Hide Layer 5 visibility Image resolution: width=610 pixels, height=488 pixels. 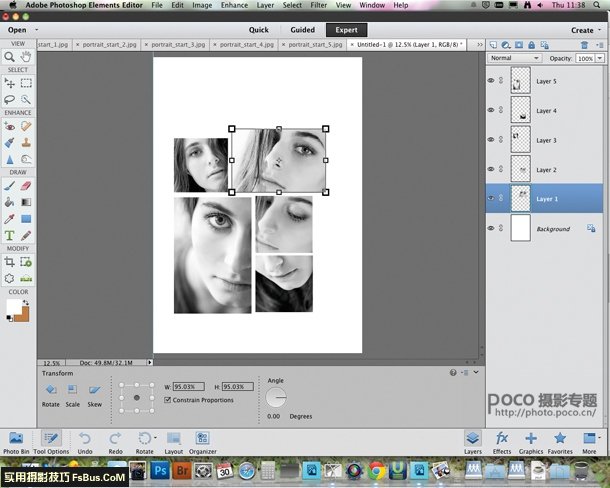(491, 81)
